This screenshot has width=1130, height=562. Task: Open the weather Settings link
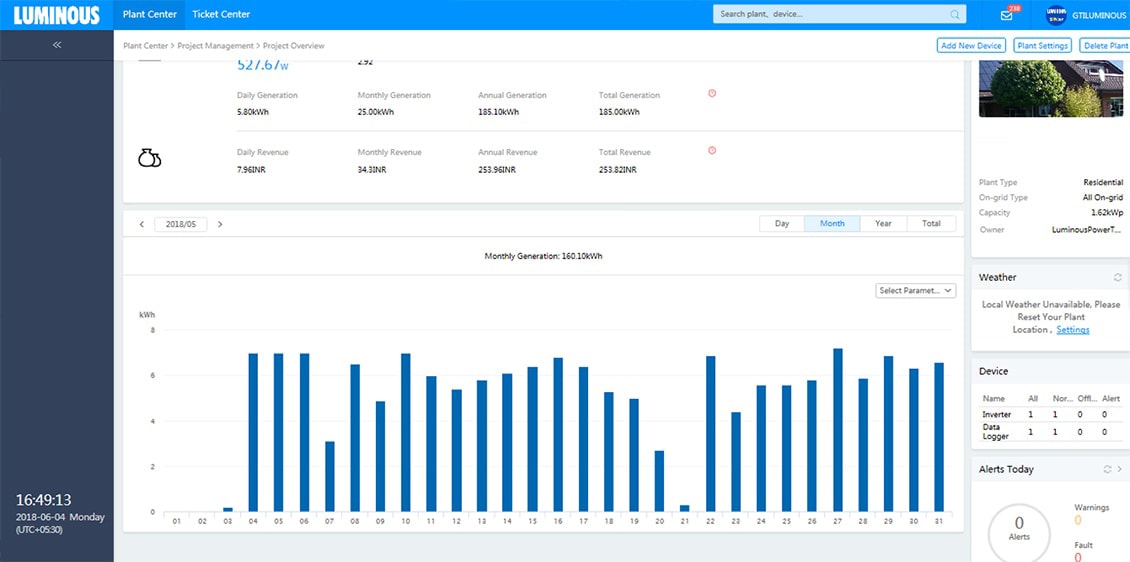click(1073, 330)
